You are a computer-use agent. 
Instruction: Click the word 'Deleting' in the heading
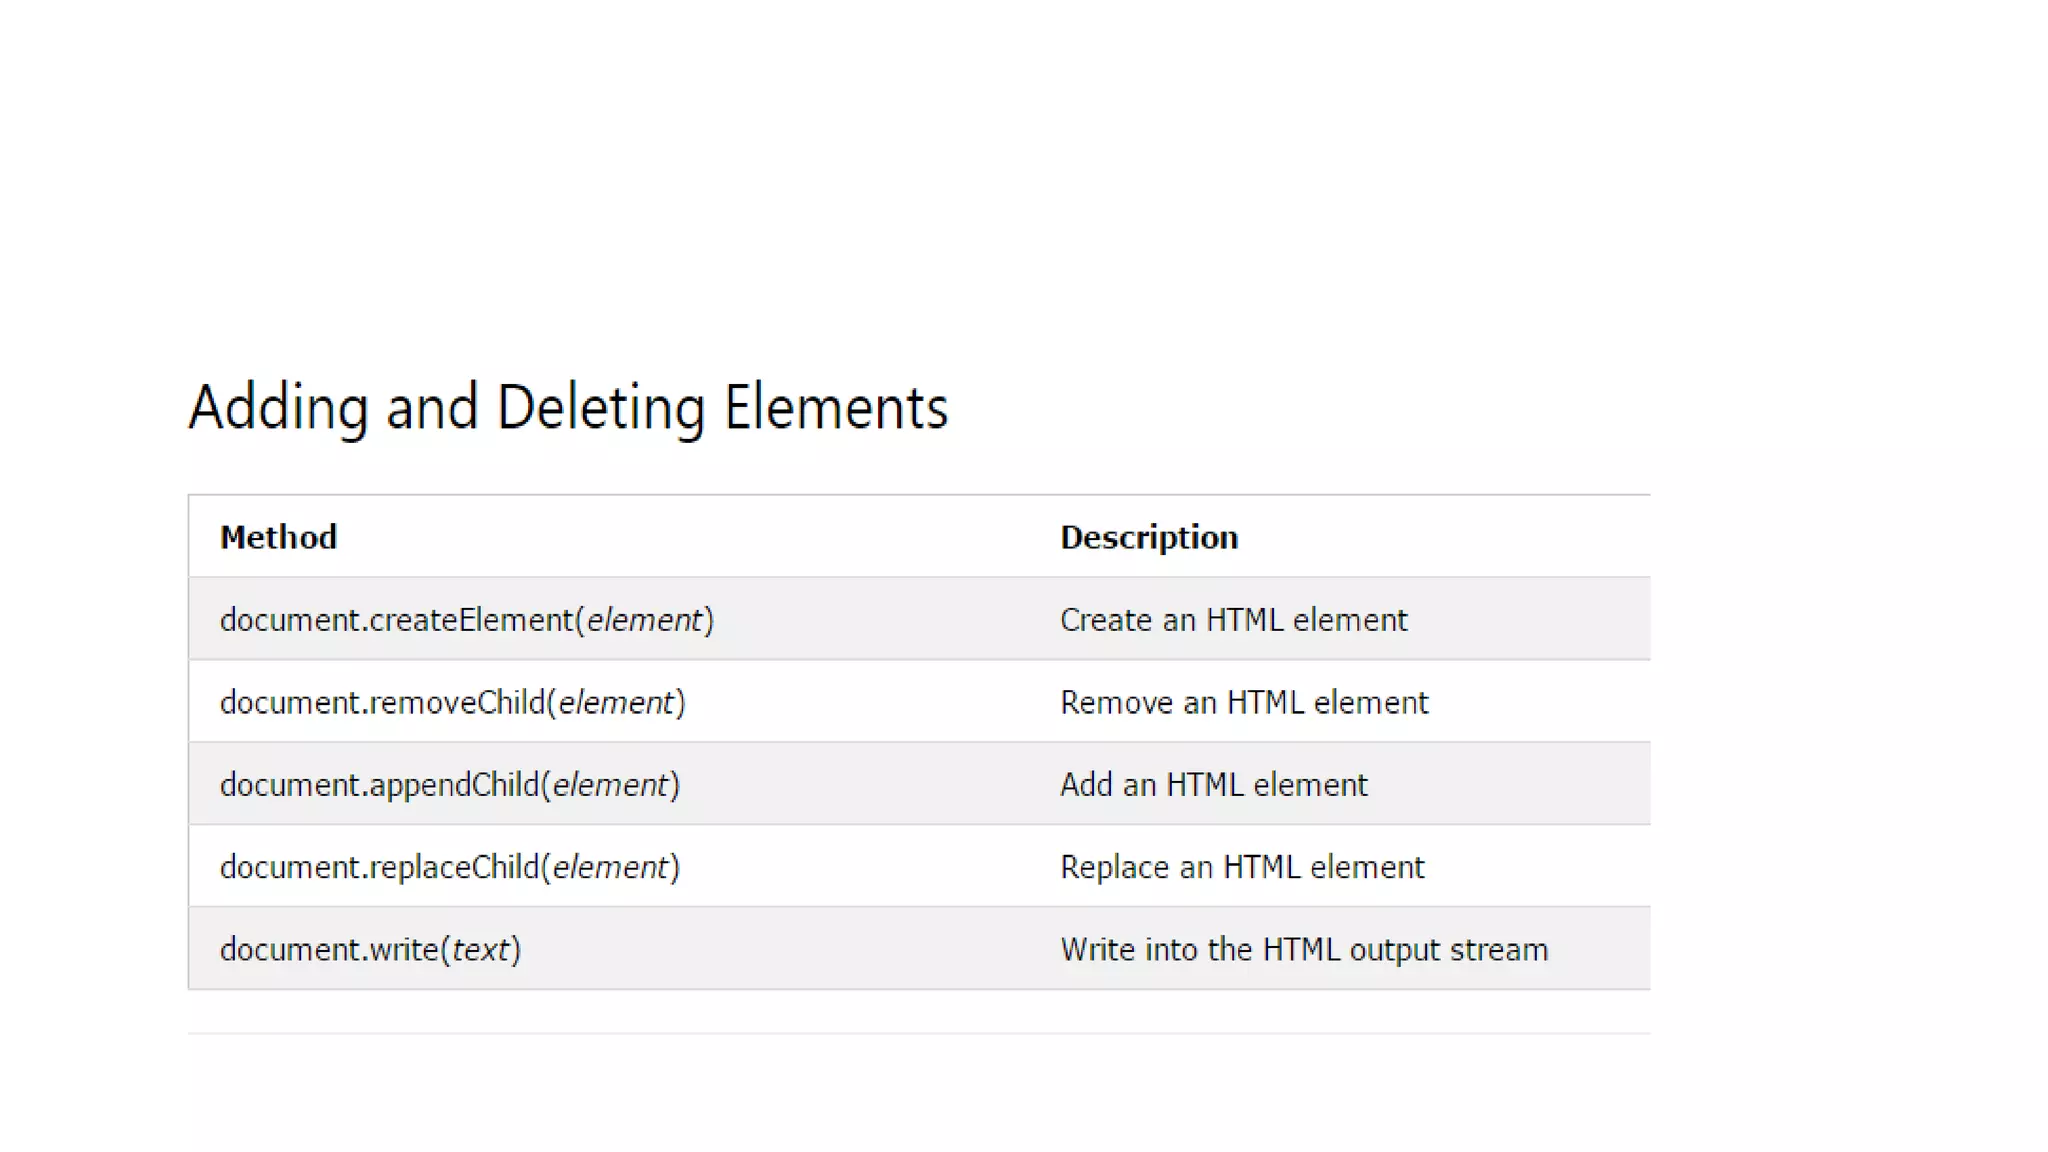pyautogui.click(x=601, y=408)
